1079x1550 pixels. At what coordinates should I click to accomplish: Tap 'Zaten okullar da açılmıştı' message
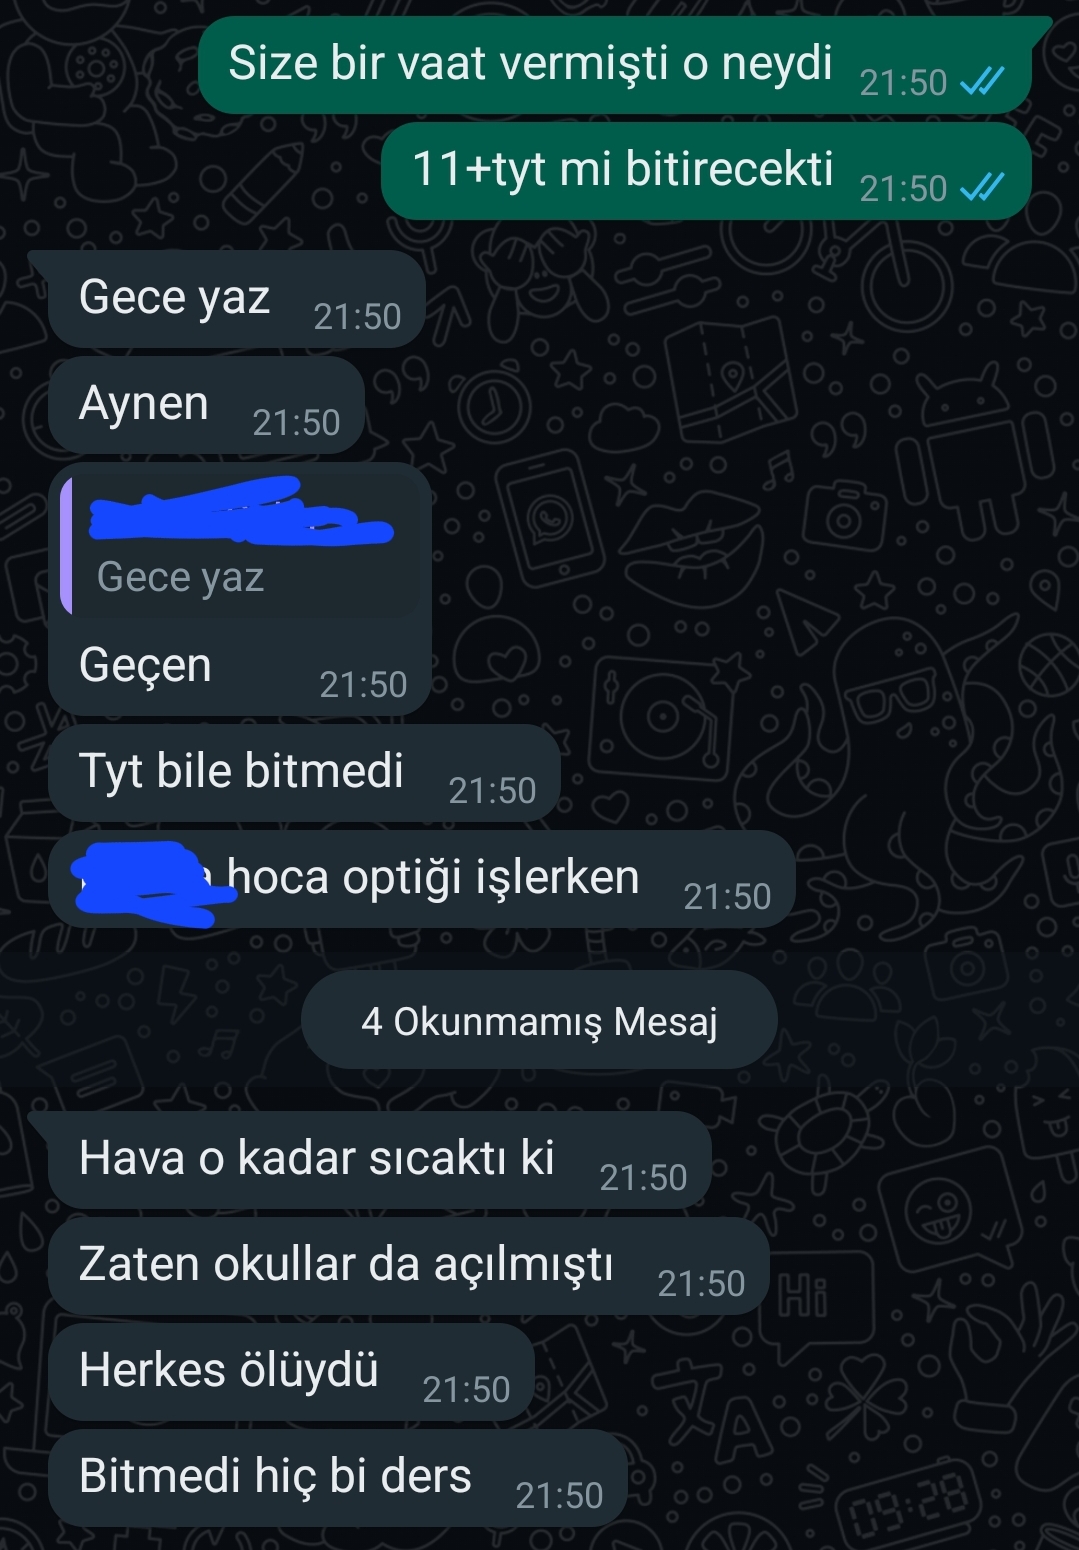[409, 1266]
